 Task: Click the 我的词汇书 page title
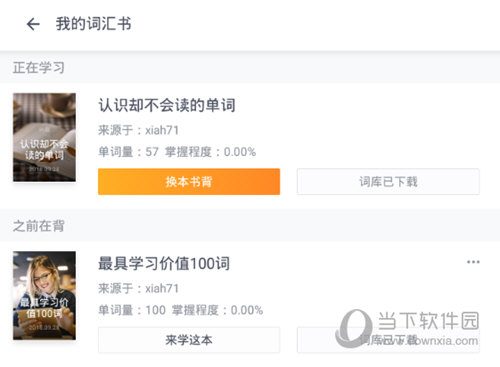coord(94,24)
